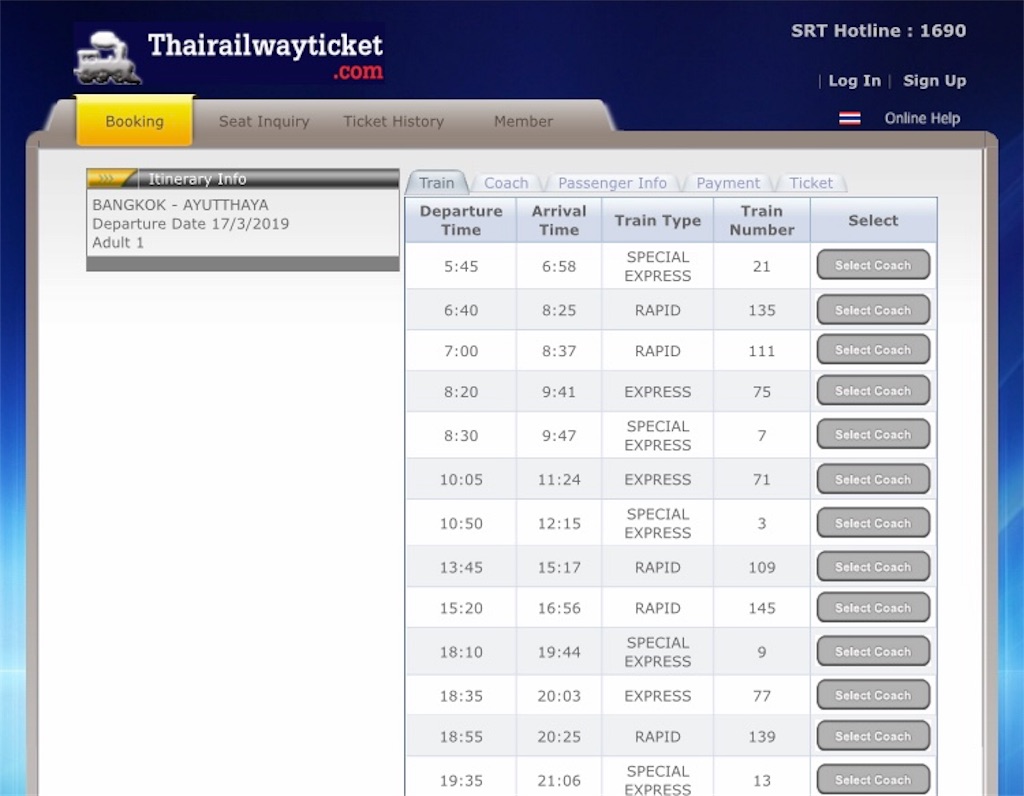
Task: Click the Train Number column header
Action: tap(761, 220)
